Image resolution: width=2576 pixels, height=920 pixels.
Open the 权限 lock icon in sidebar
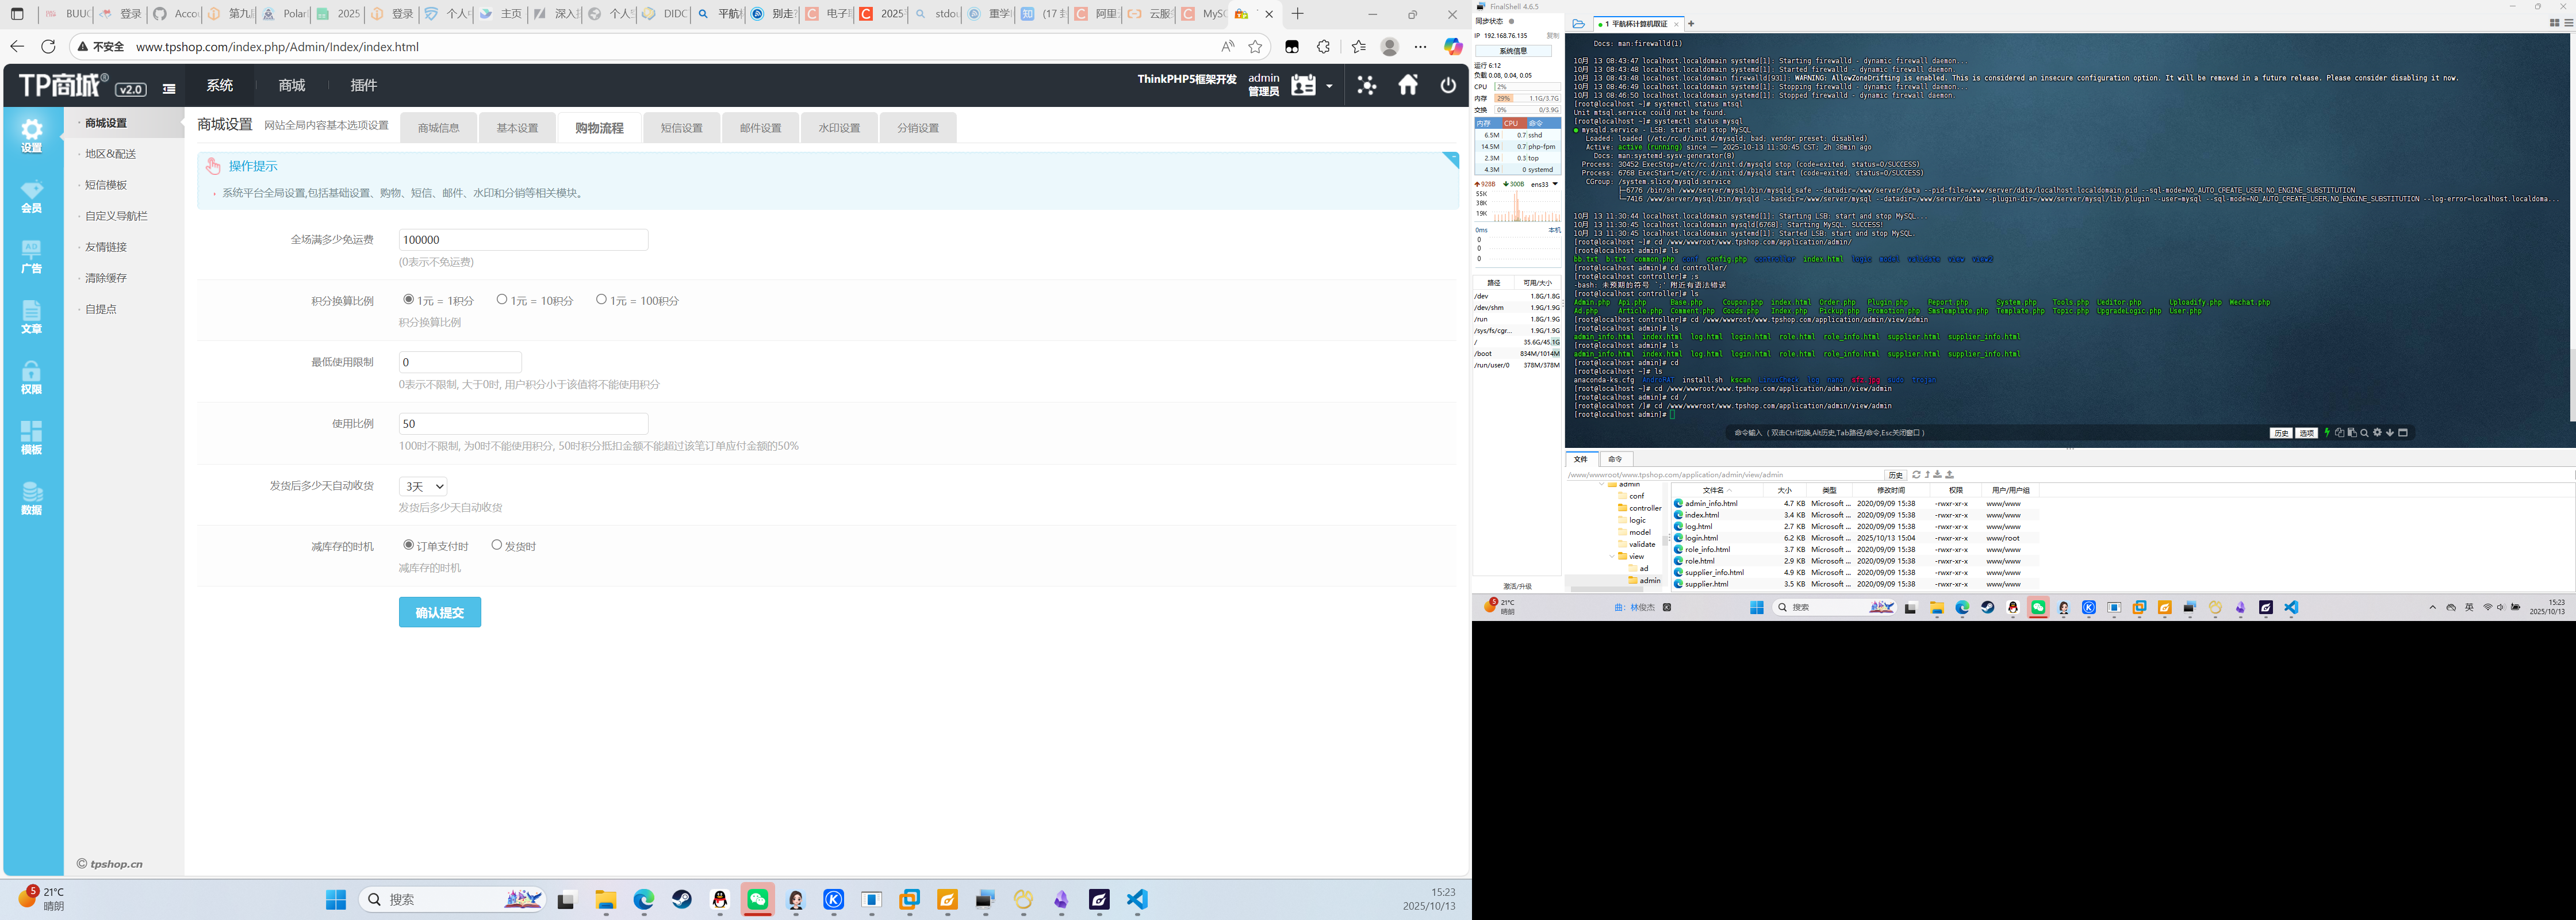click(x=32, y=377)
